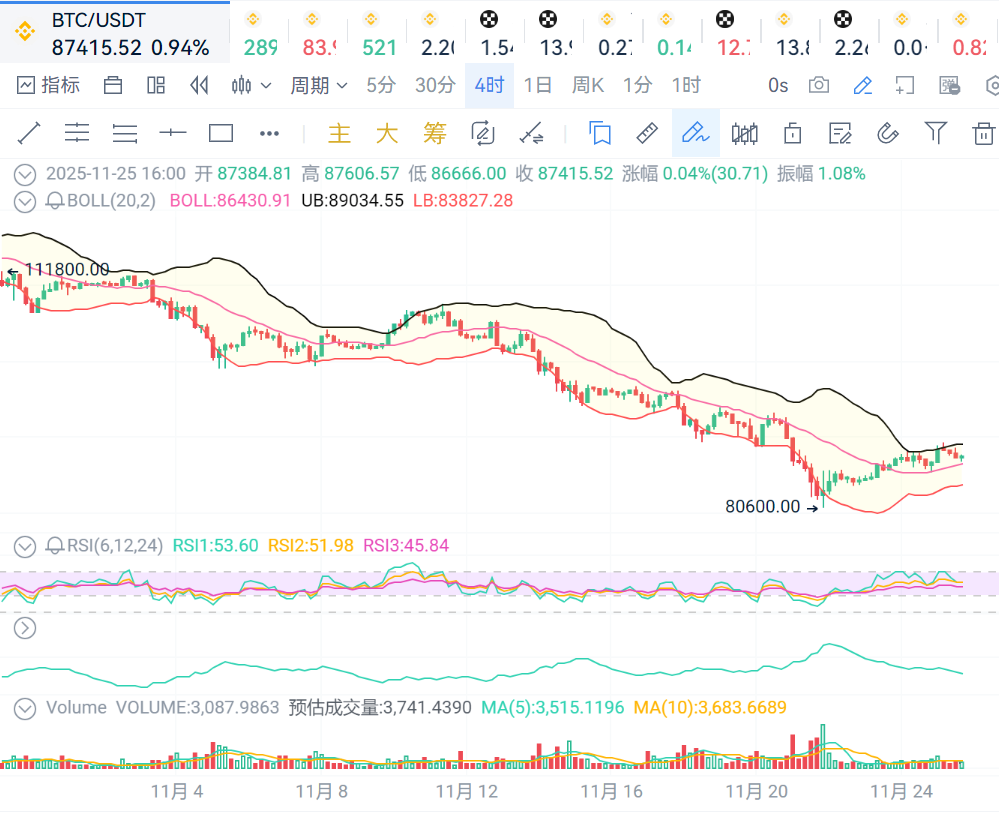This screenshot has width=999, height=817.
Task: Select the trend line drawing tool
Action: tap(28, 133)
